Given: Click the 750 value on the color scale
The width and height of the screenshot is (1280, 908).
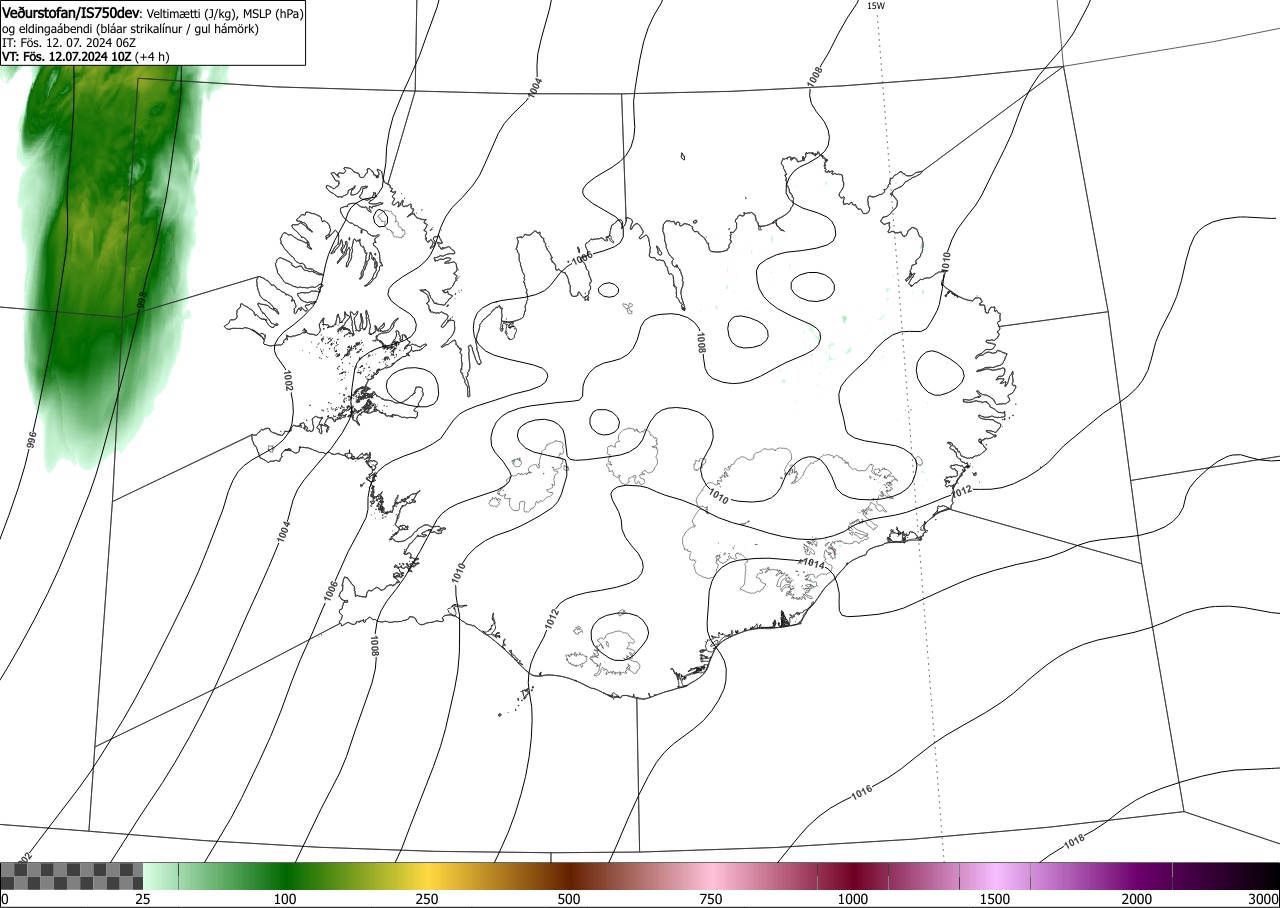Looking at the screenshot, I should [x=711, y=899].
